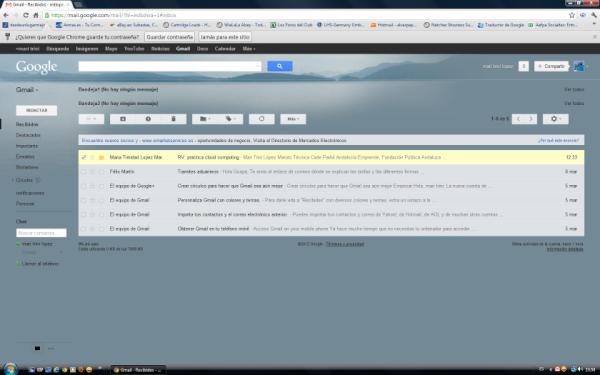This screenshot has height=375, width=600.
Task: Delete selected mail with the trash icon
Action: (173, 119)
